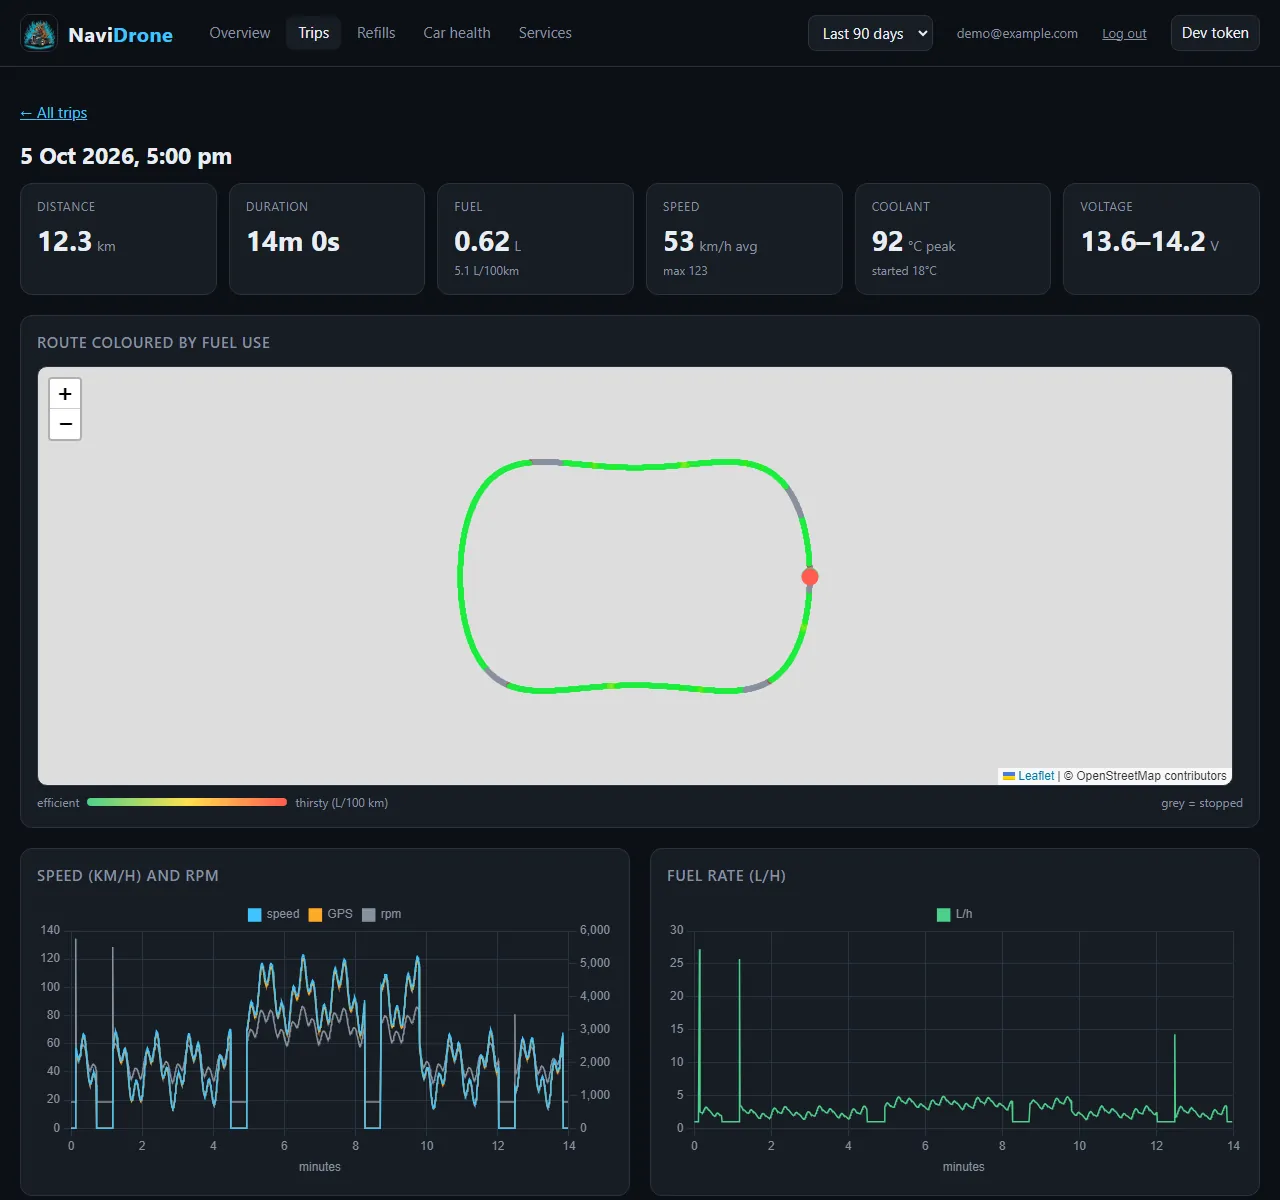Click the Dev token button

click(x=1215, y=33)
